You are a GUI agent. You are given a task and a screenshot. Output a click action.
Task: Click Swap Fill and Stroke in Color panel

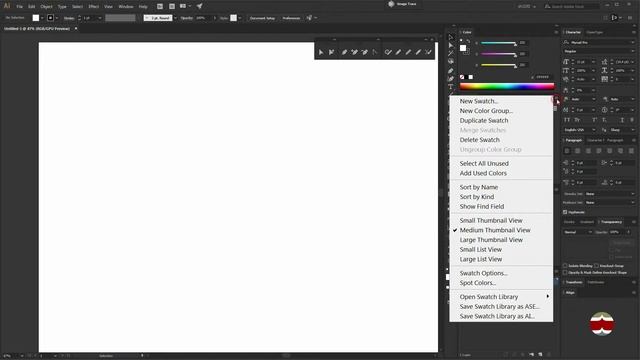(x=468, y=41)
